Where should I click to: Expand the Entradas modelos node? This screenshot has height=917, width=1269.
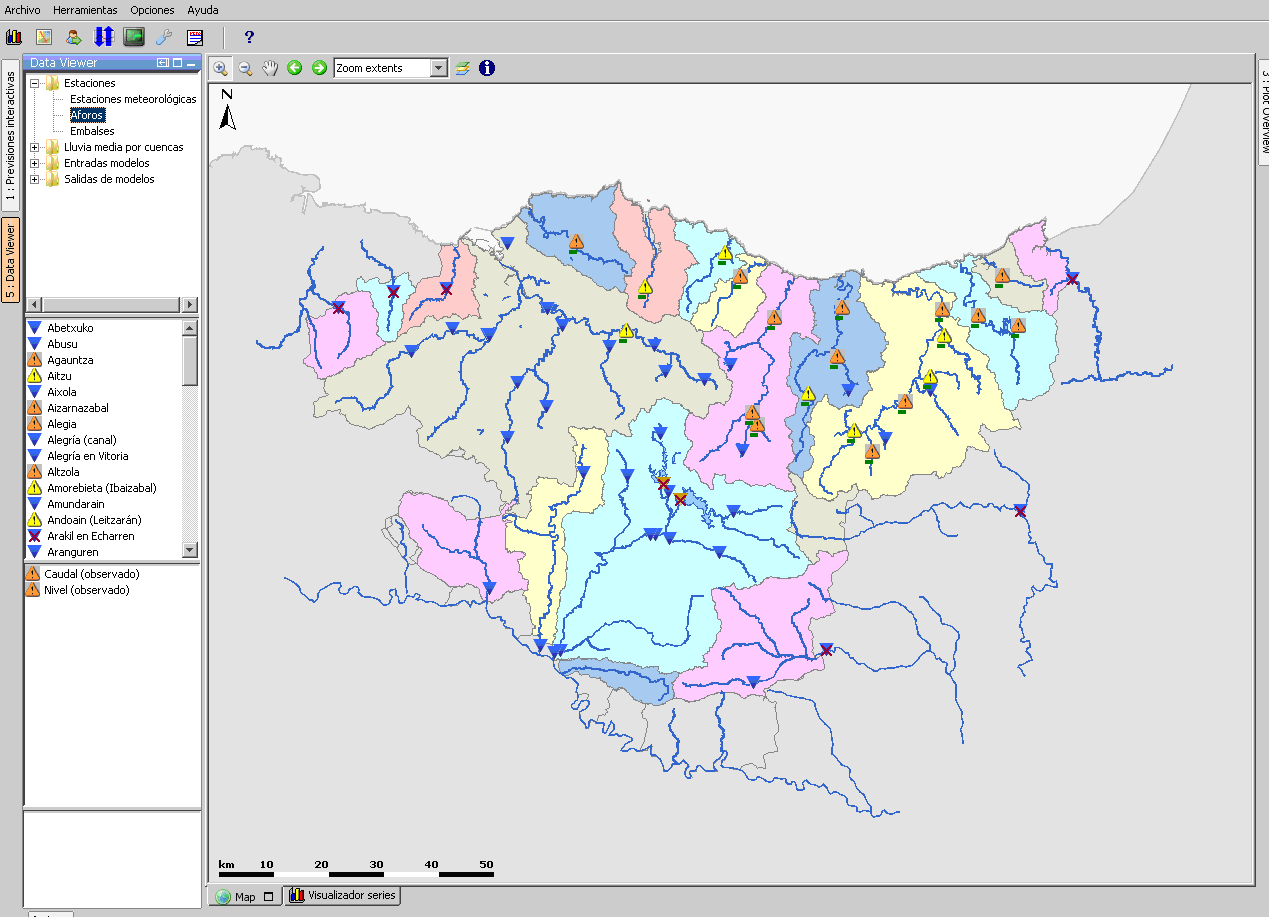[x=35, y=163]
